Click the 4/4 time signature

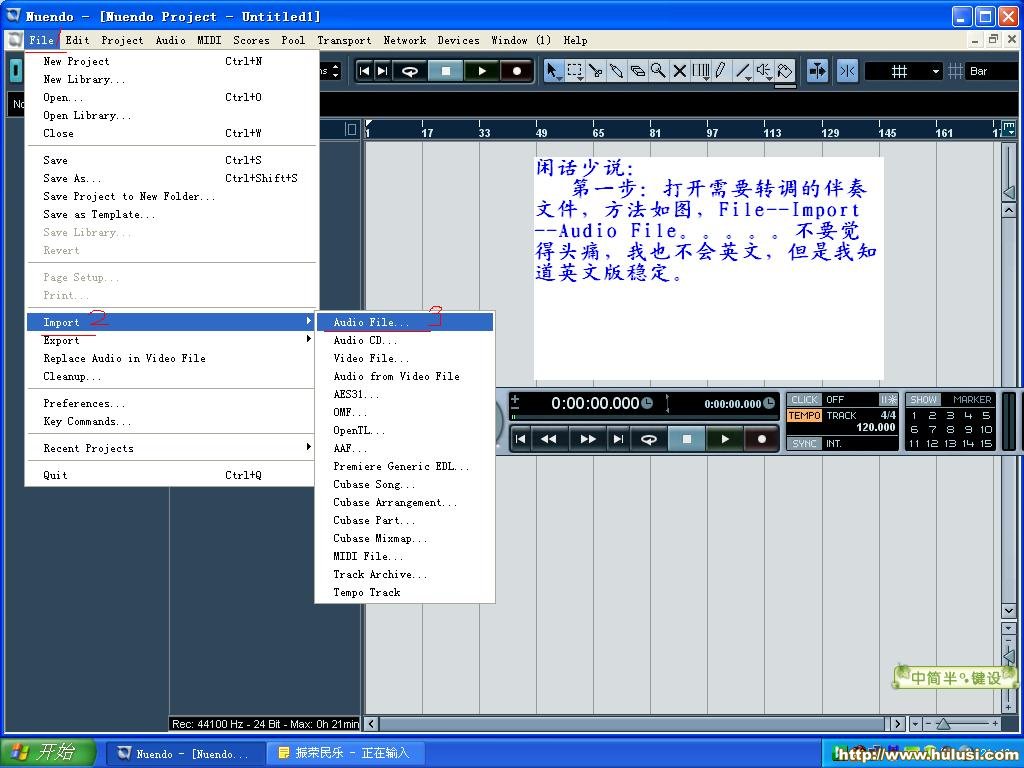tap(888, 415)
